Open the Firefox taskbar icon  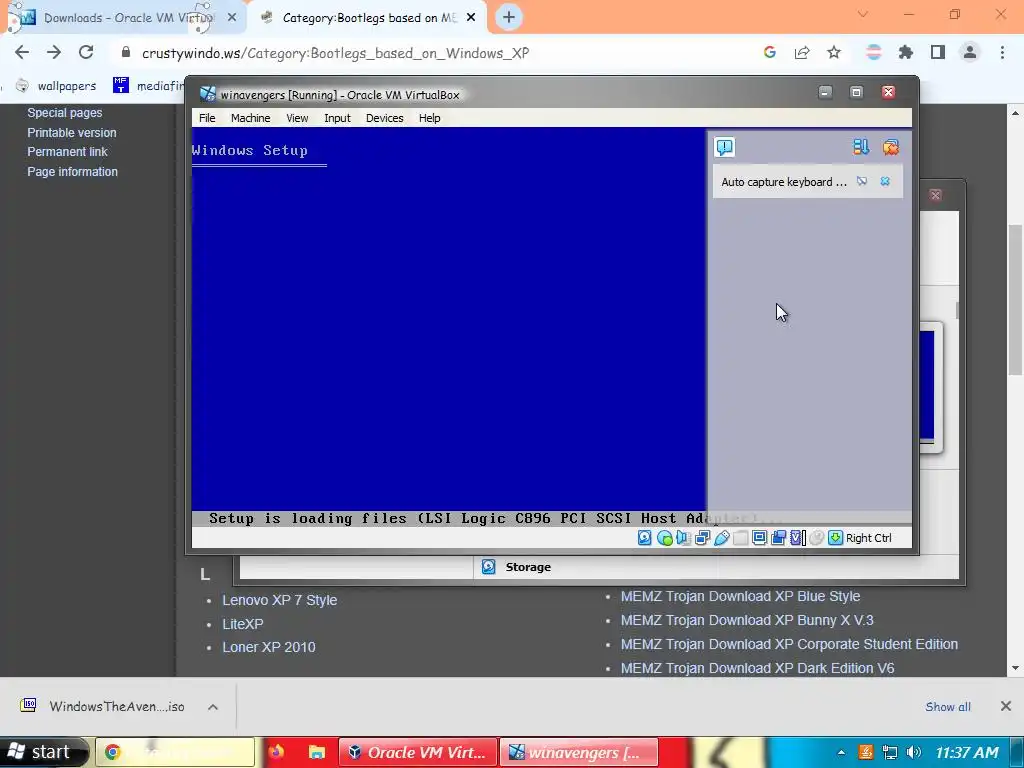[x=276, y=752]
